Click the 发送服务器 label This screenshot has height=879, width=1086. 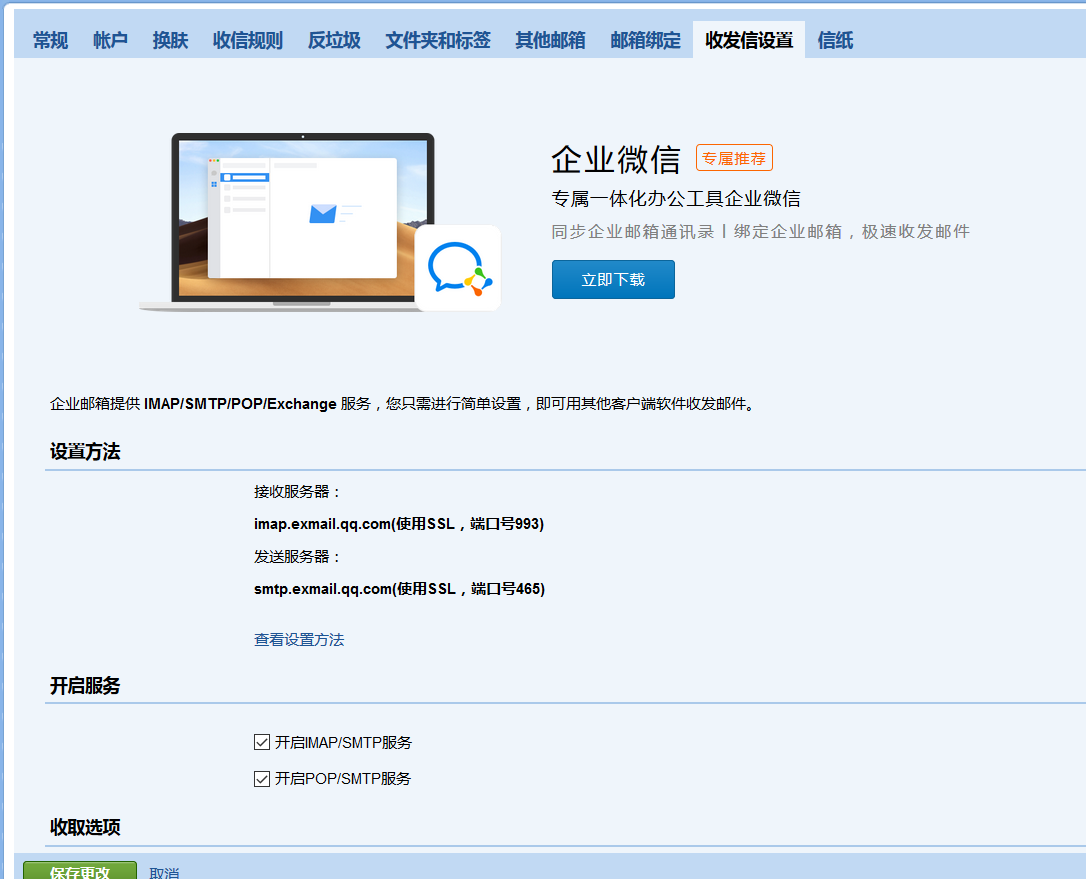click(x=298, y=557)
